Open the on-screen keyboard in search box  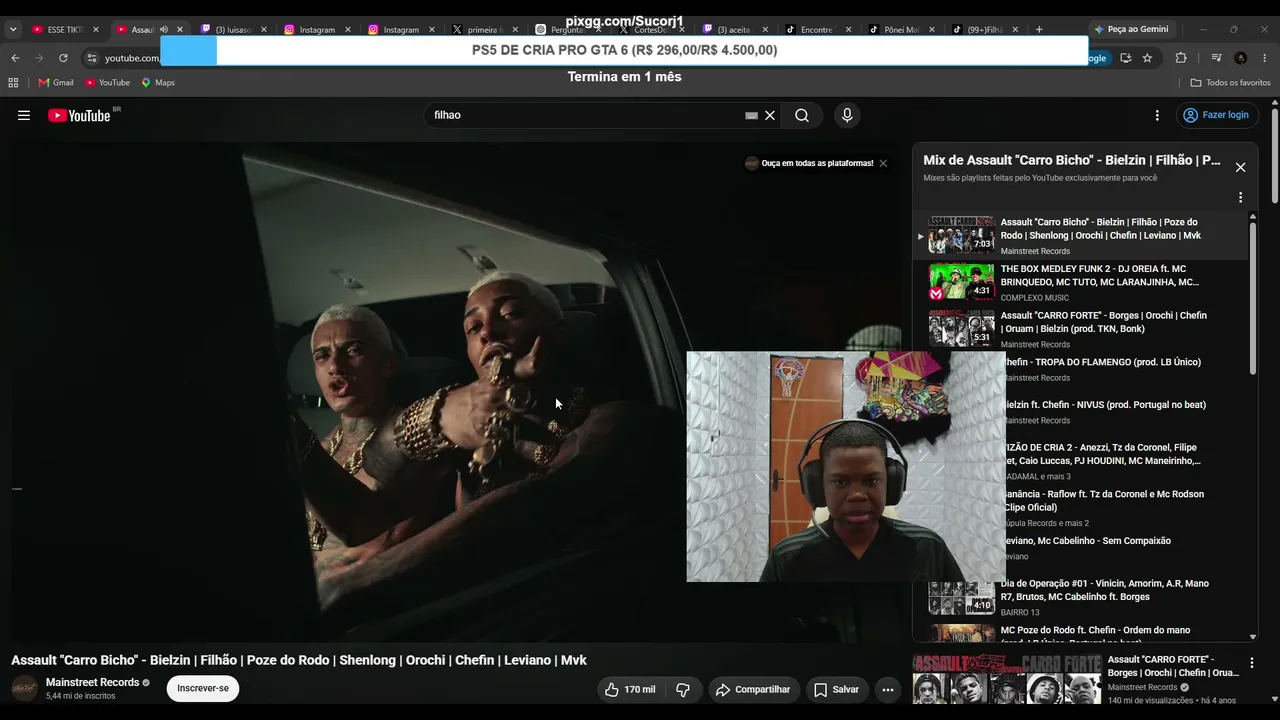pos(751,116)
